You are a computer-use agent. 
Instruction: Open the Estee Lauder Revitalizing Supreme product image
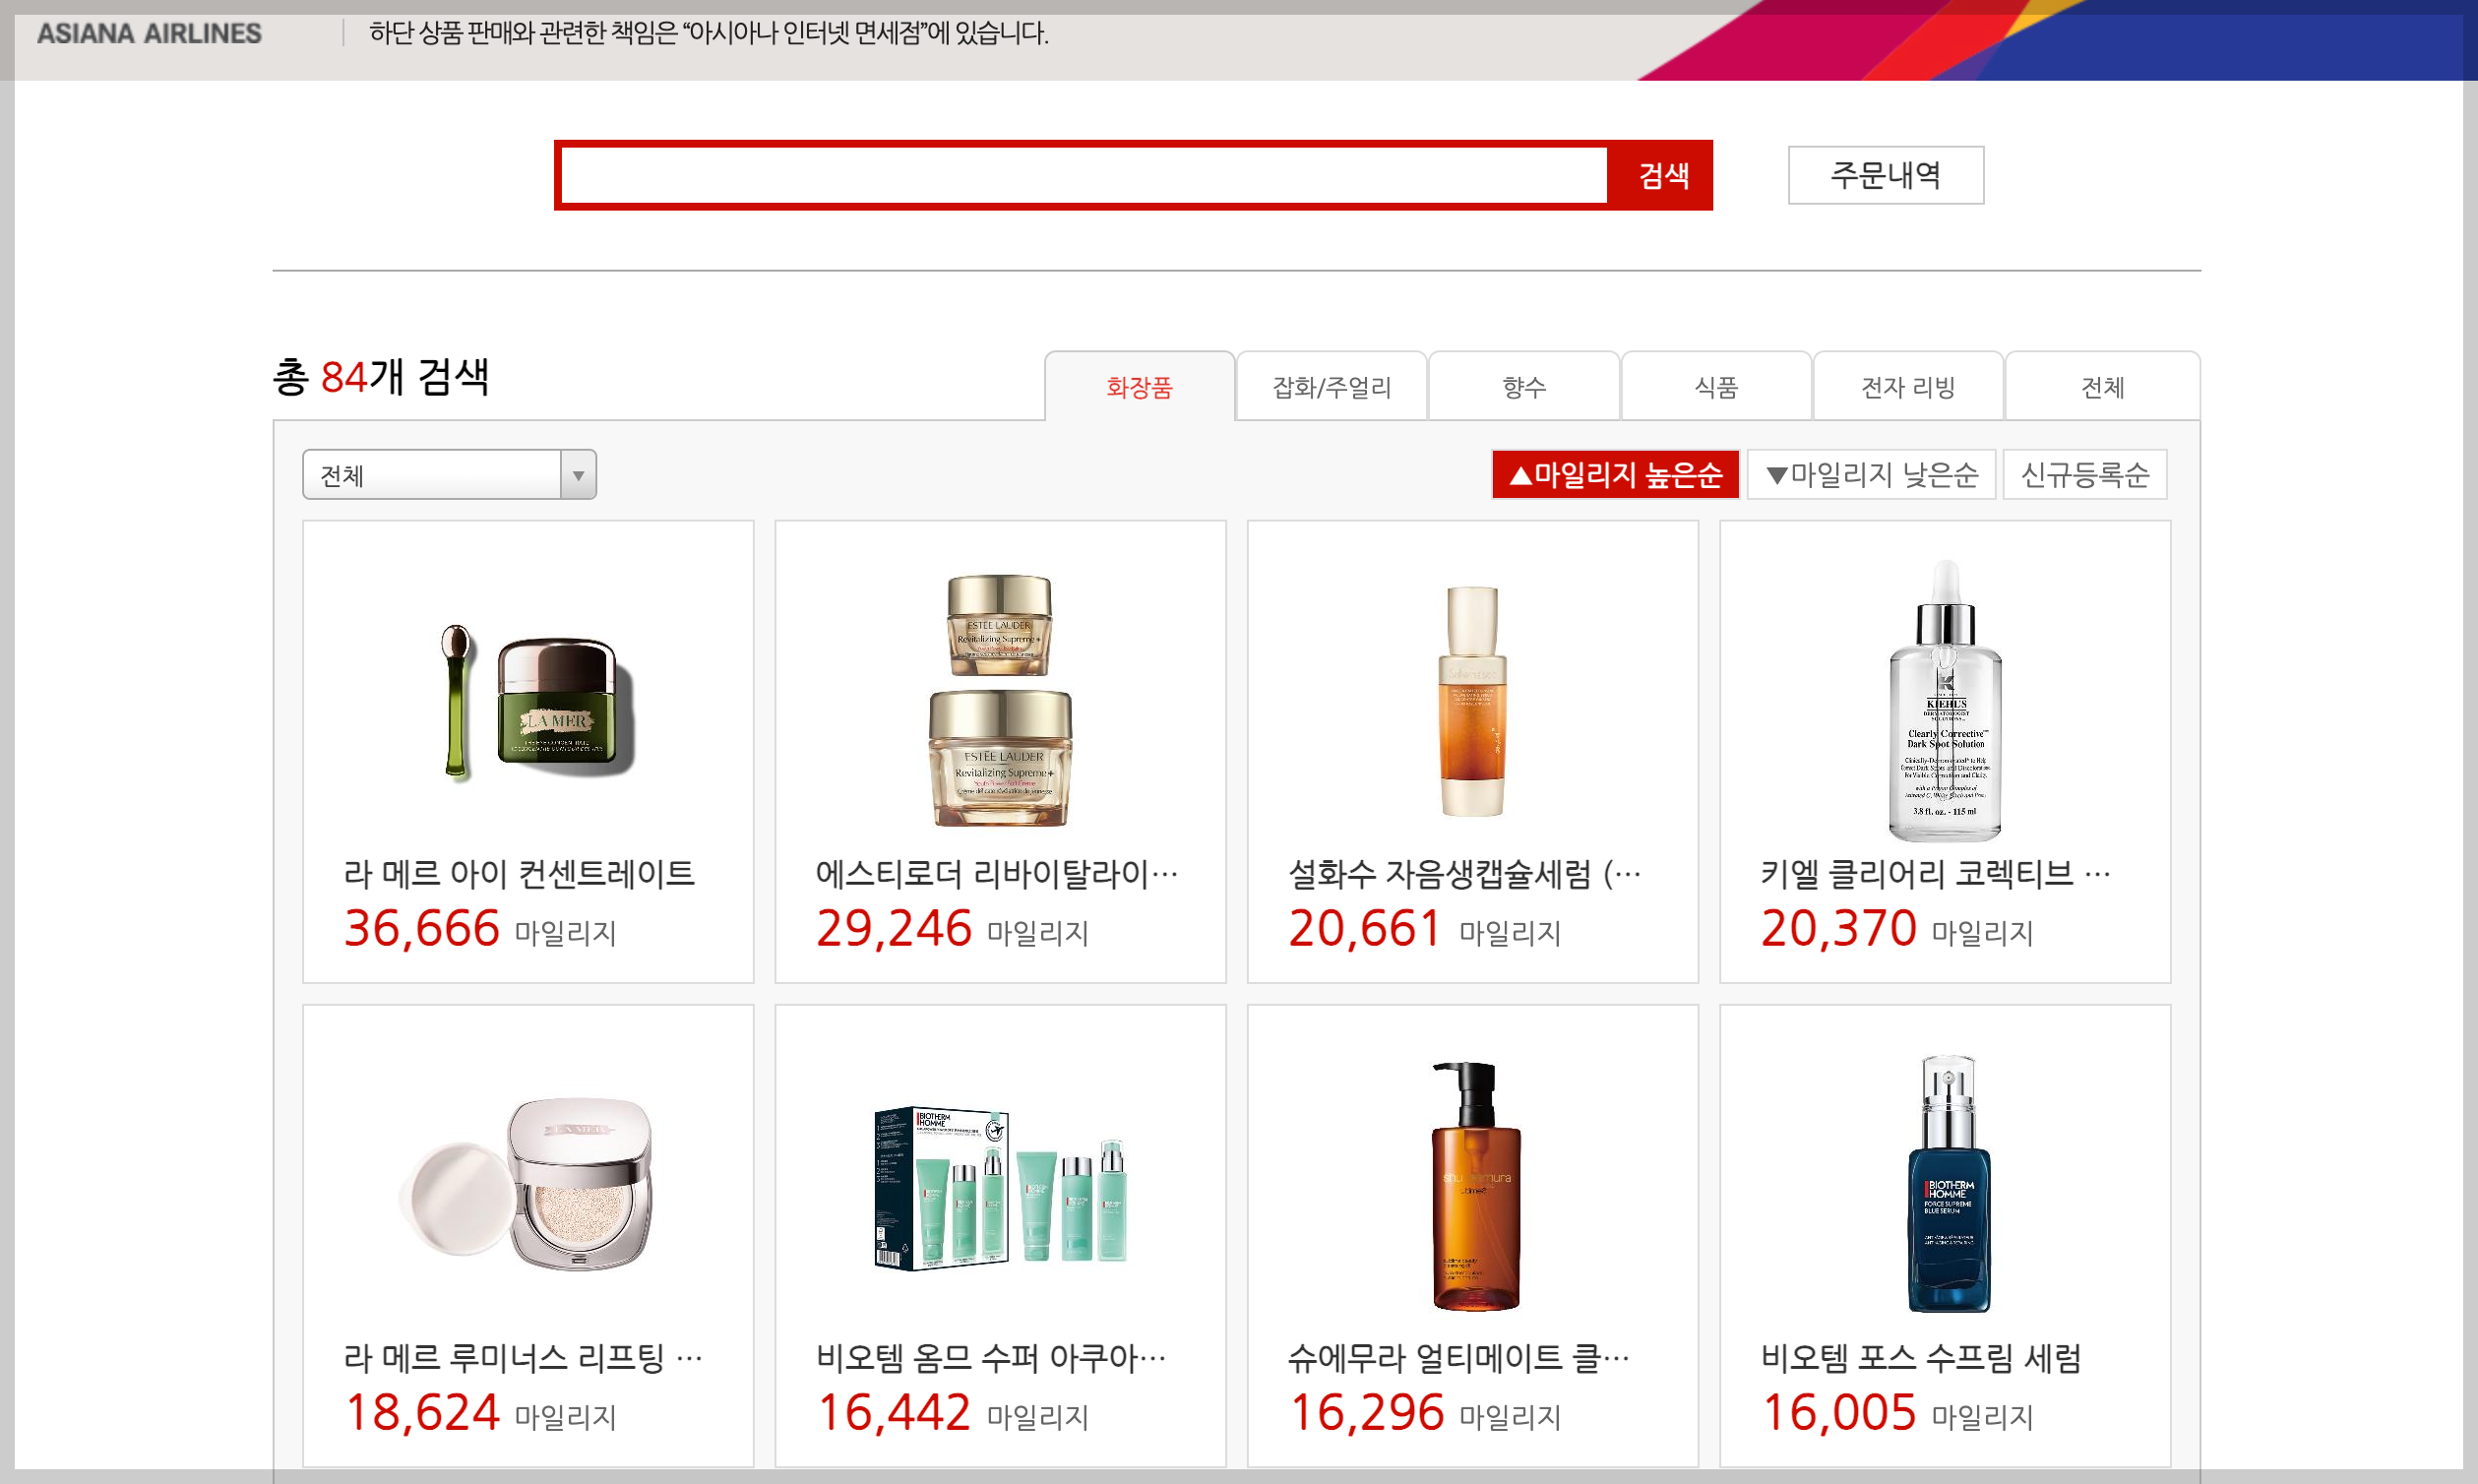(1000, 700)
